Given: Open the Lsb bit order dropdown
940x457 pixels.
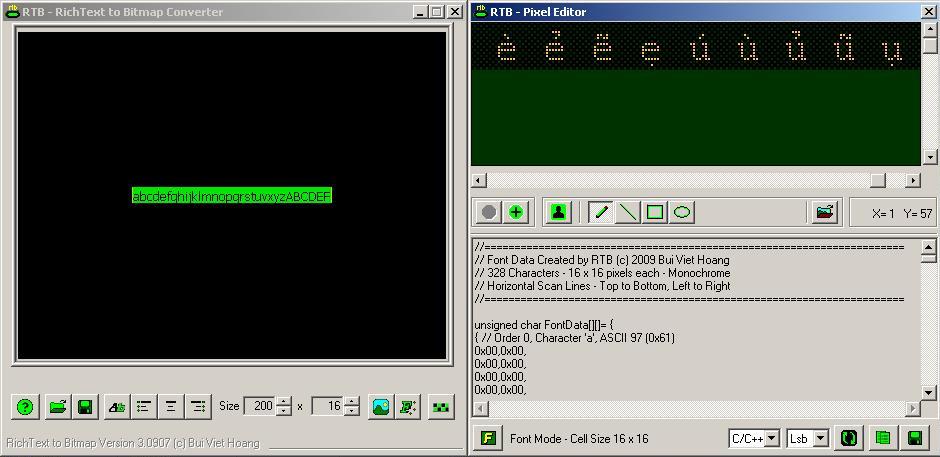Looking at the screenshot, I should pyautogui.click(x=821, y=439).
